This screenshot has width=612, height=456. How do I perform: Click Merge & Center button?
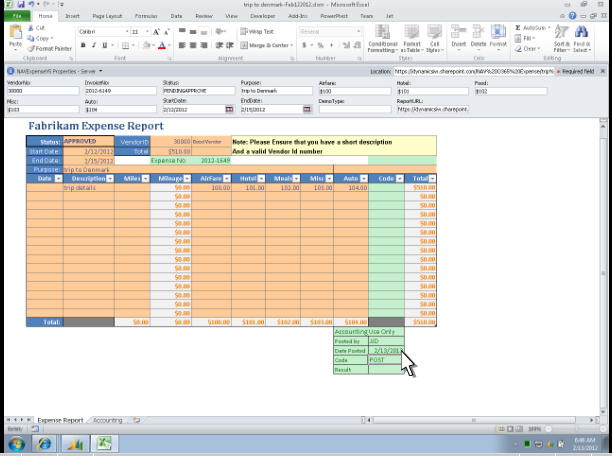[265, 45]
